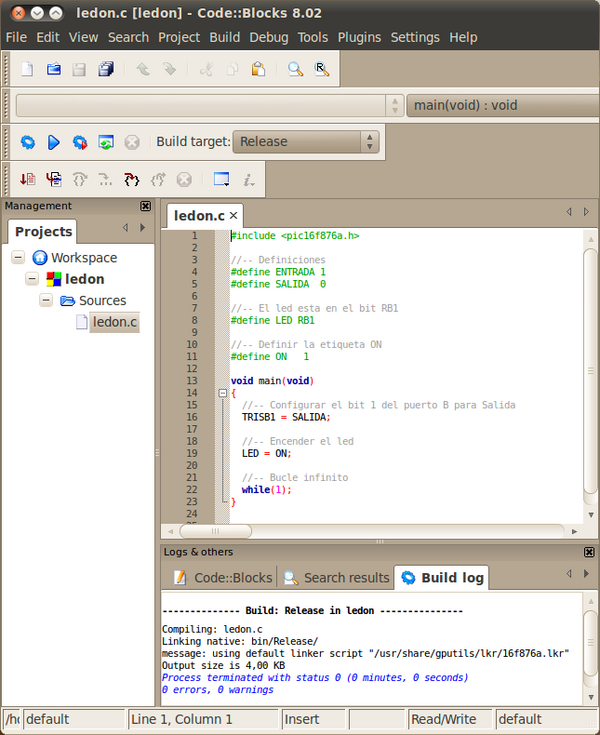Open the Plugins menu
This screenshot has width=600, height=735.
click(360, 37)
